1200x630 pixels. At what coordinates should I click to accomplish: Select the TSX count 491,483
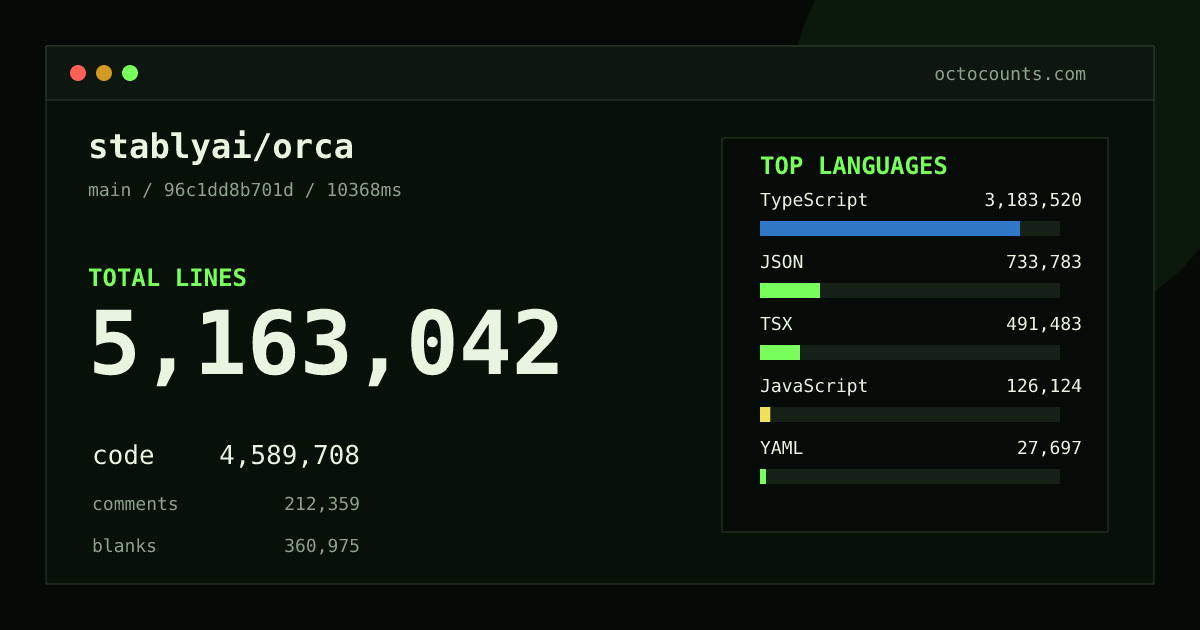1044,324
